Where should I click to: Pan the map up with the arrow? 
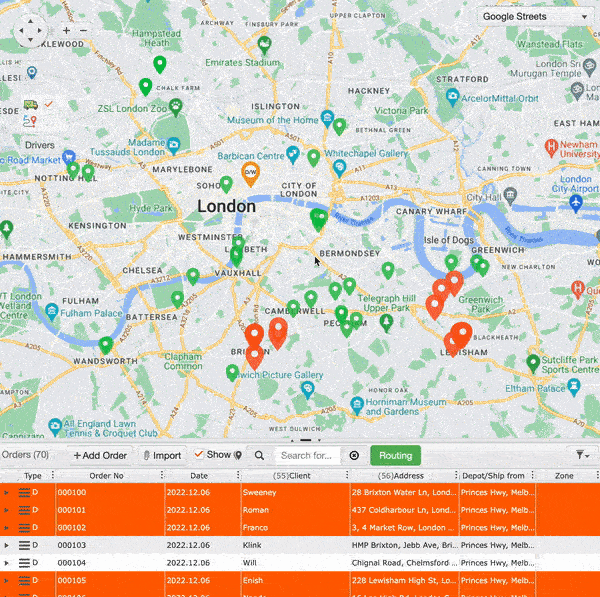(30, 21)
